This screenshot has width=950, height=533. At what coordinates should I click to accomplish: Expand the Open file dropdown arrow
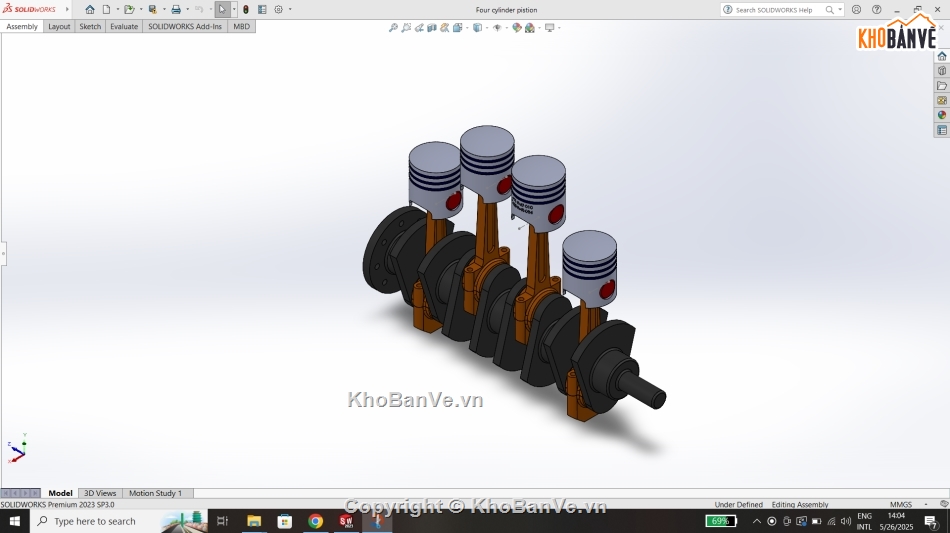[x=141, y=10]
